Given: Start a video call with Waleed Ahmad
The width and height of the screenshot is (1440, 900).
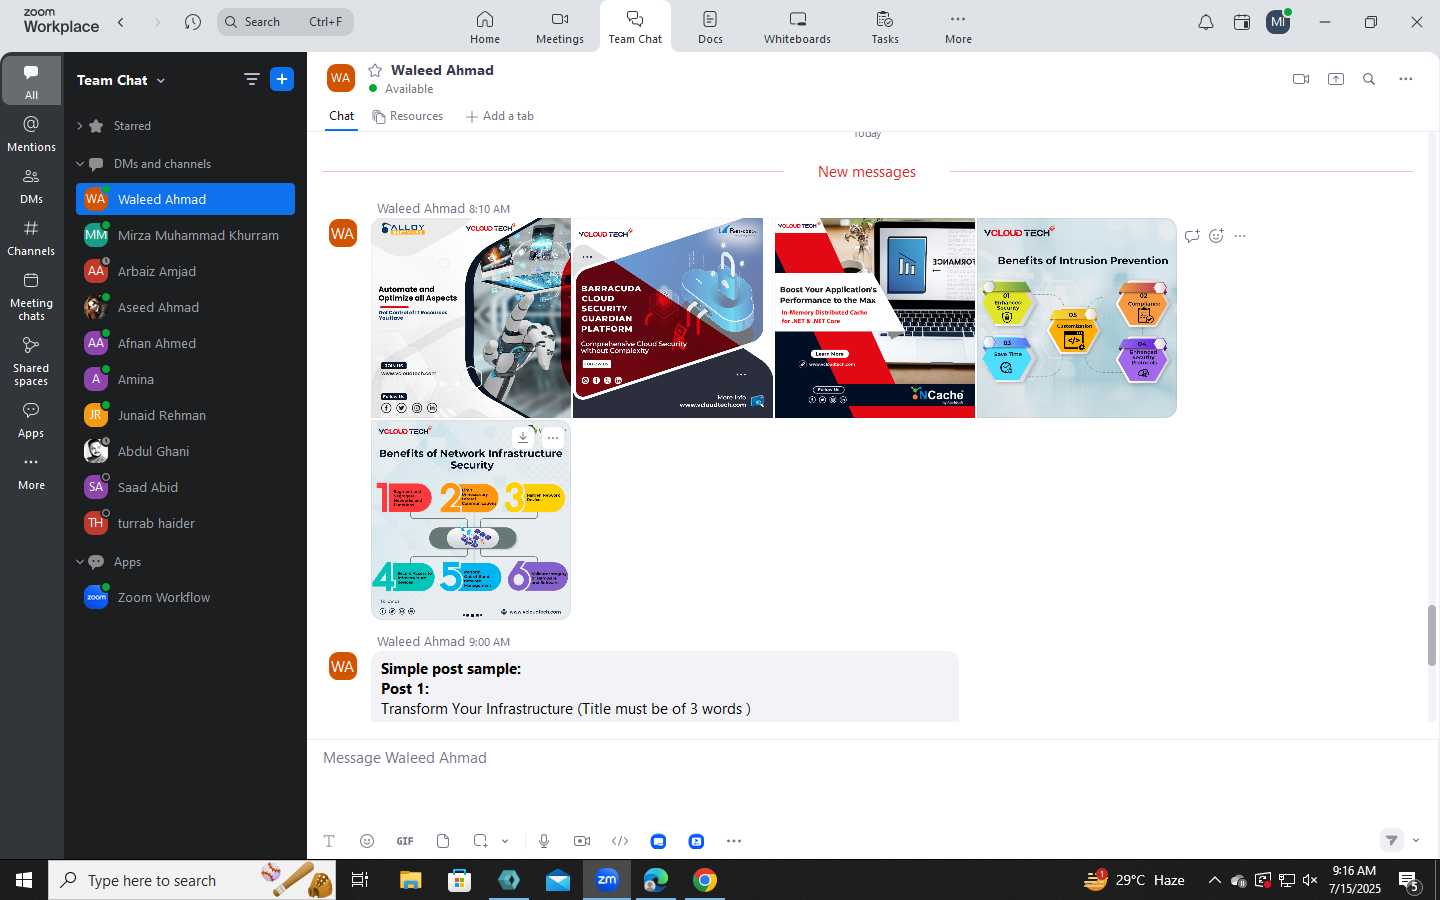Looking at the screenshot, I should click(1301, 79).
